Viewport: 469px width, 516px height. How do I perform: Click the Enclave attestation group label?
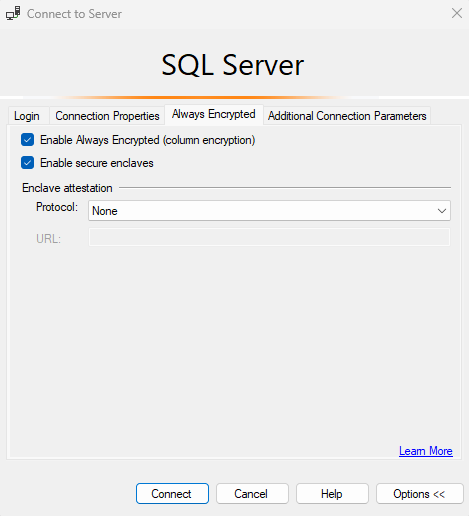click(67, 188)
